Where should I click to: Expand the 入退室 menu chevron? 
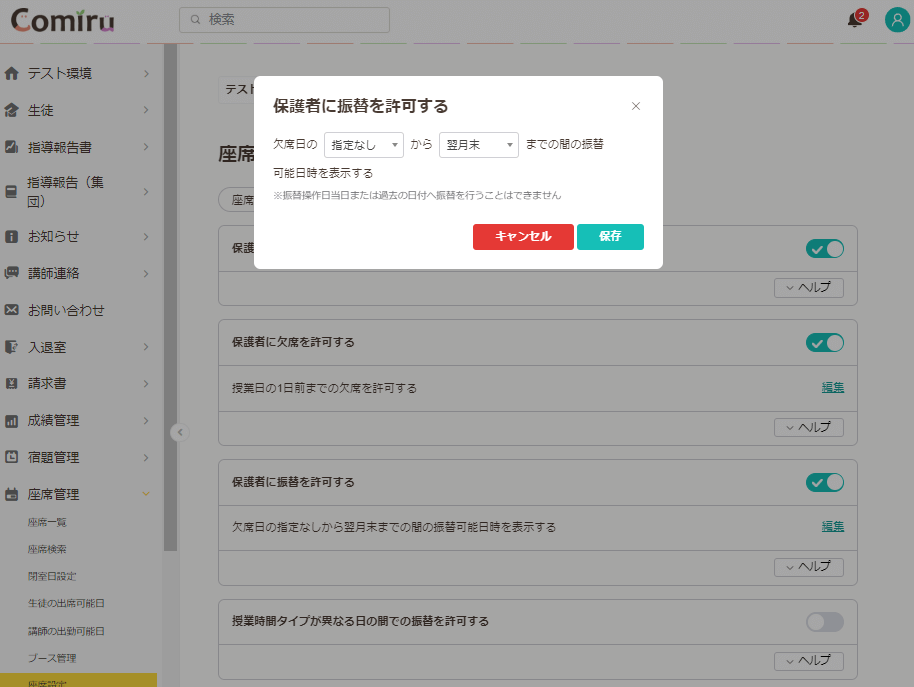(146, 347)
